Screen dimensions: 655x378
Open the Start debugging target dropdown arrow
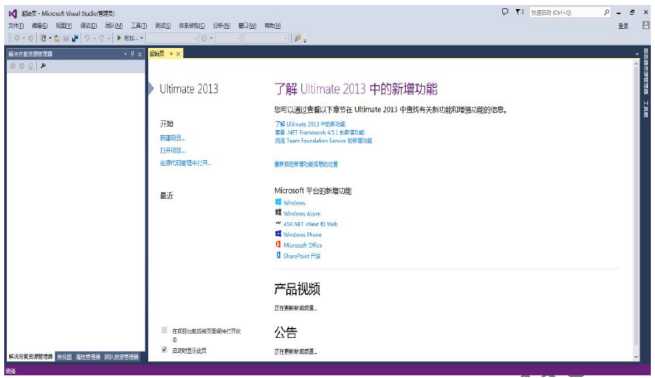(x=142, y=38)
